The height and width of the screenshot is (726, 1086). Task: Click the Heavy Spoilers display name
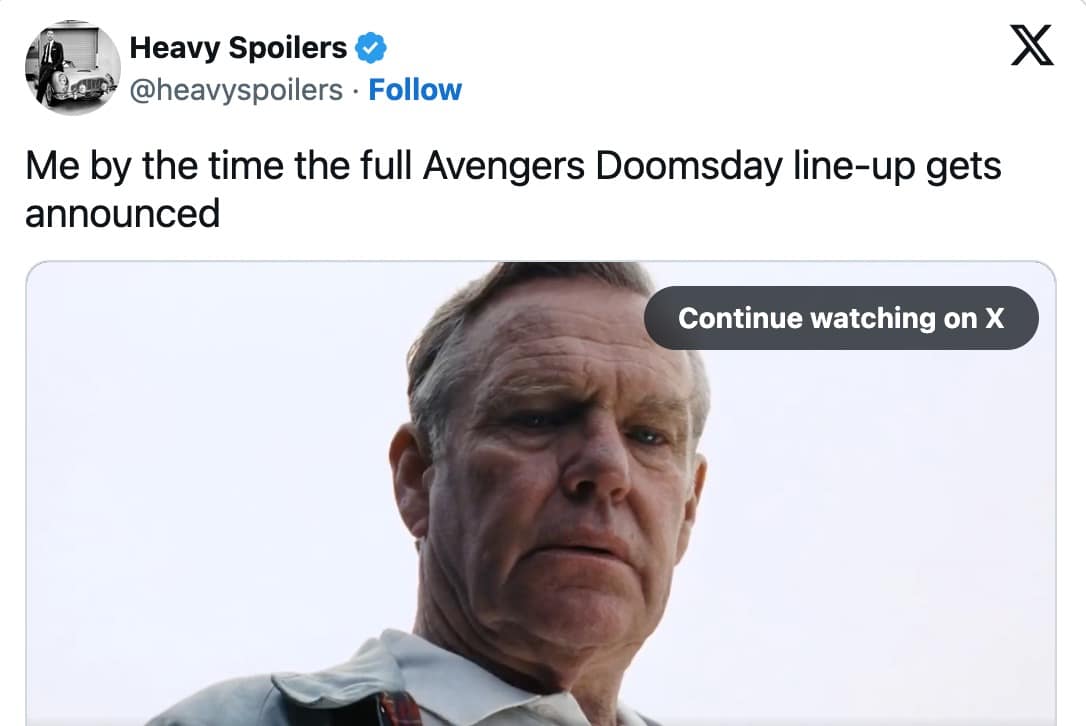[244, 46]
